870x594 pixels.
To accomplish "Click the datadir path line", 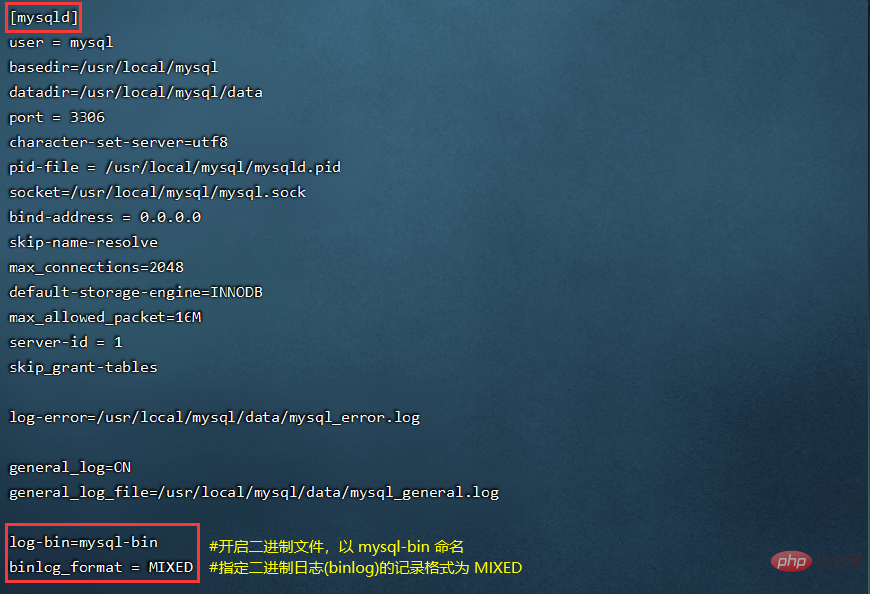I will coord(136,93).
